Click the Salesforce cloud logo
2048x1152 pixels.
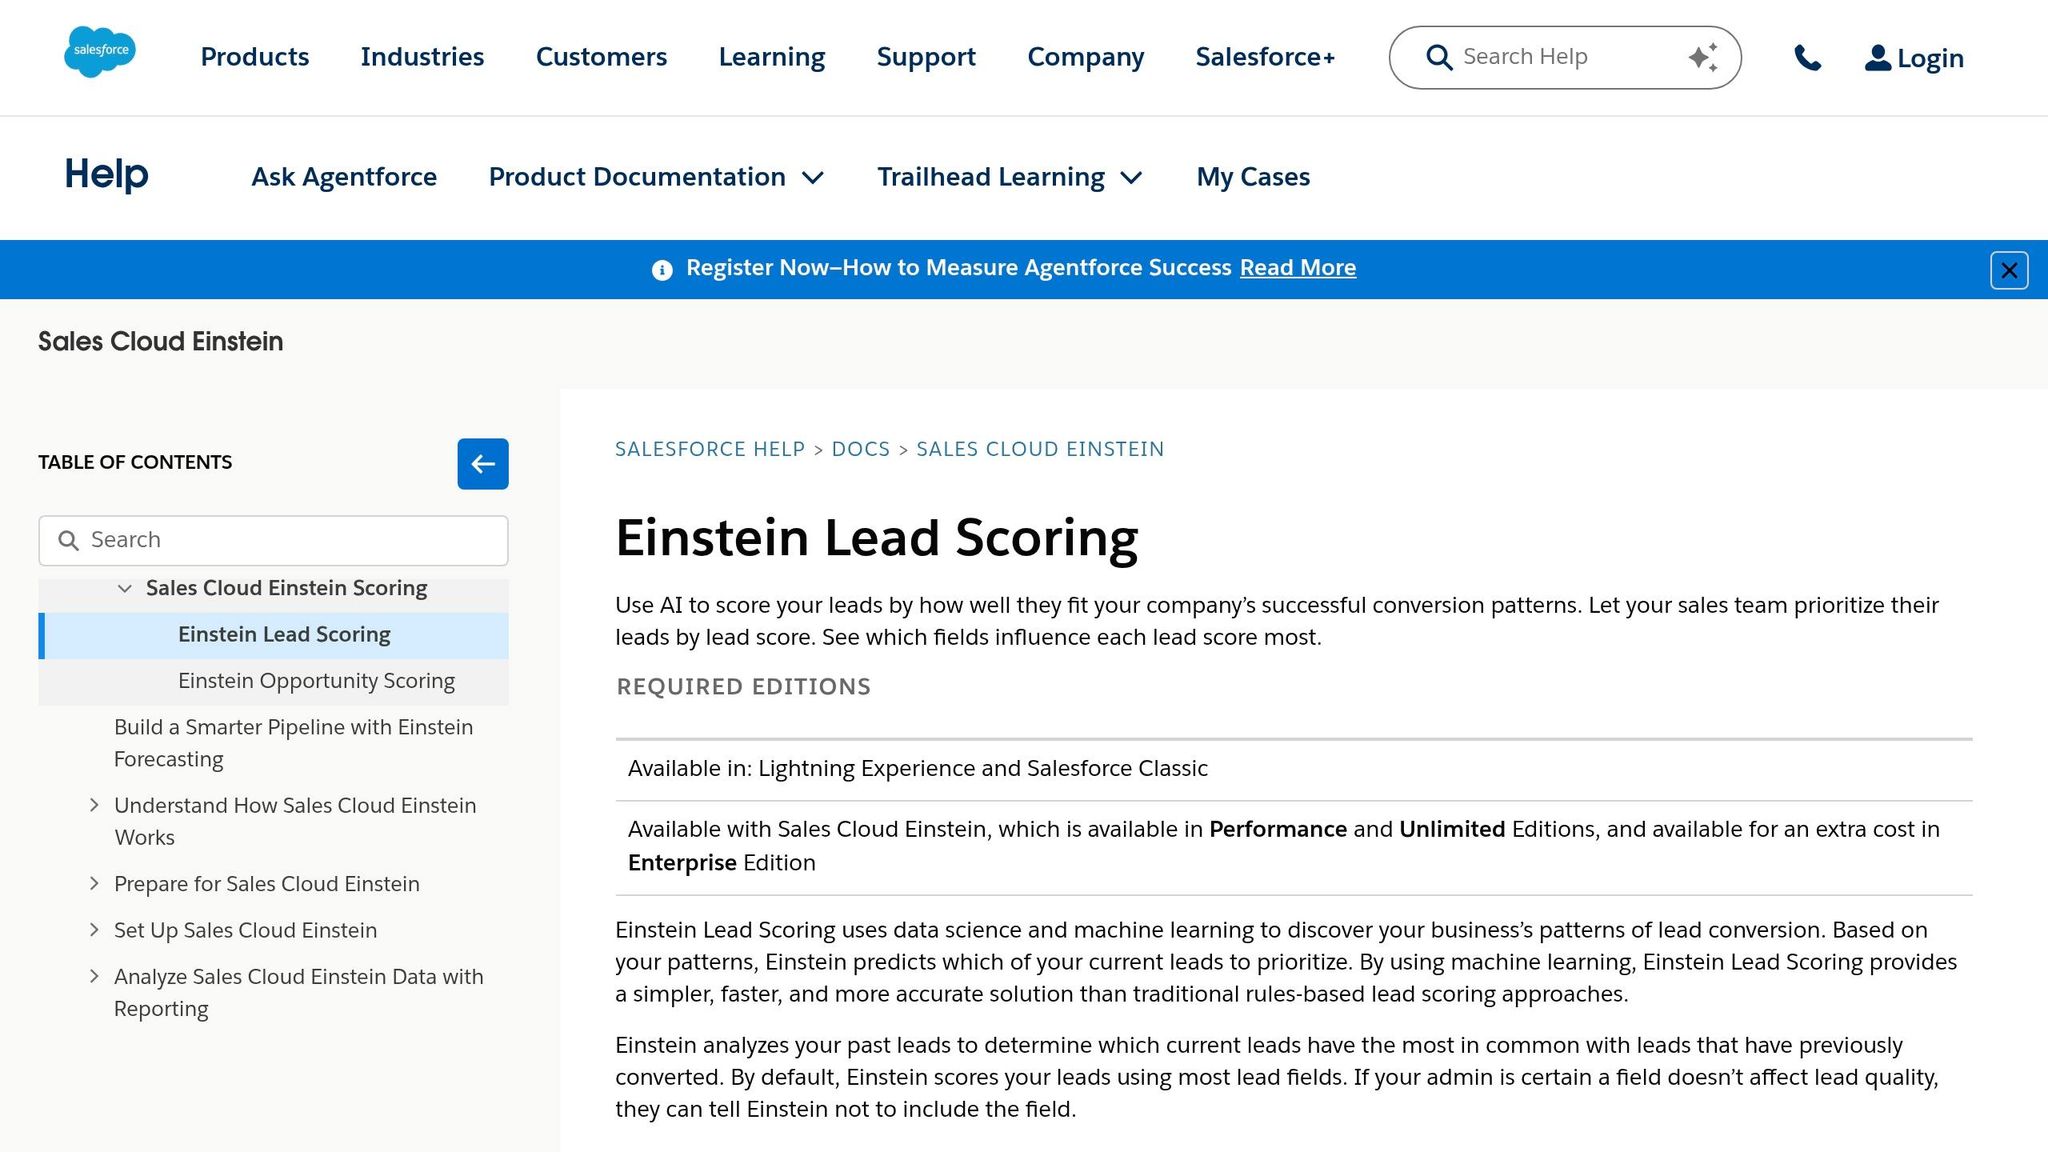100,52
